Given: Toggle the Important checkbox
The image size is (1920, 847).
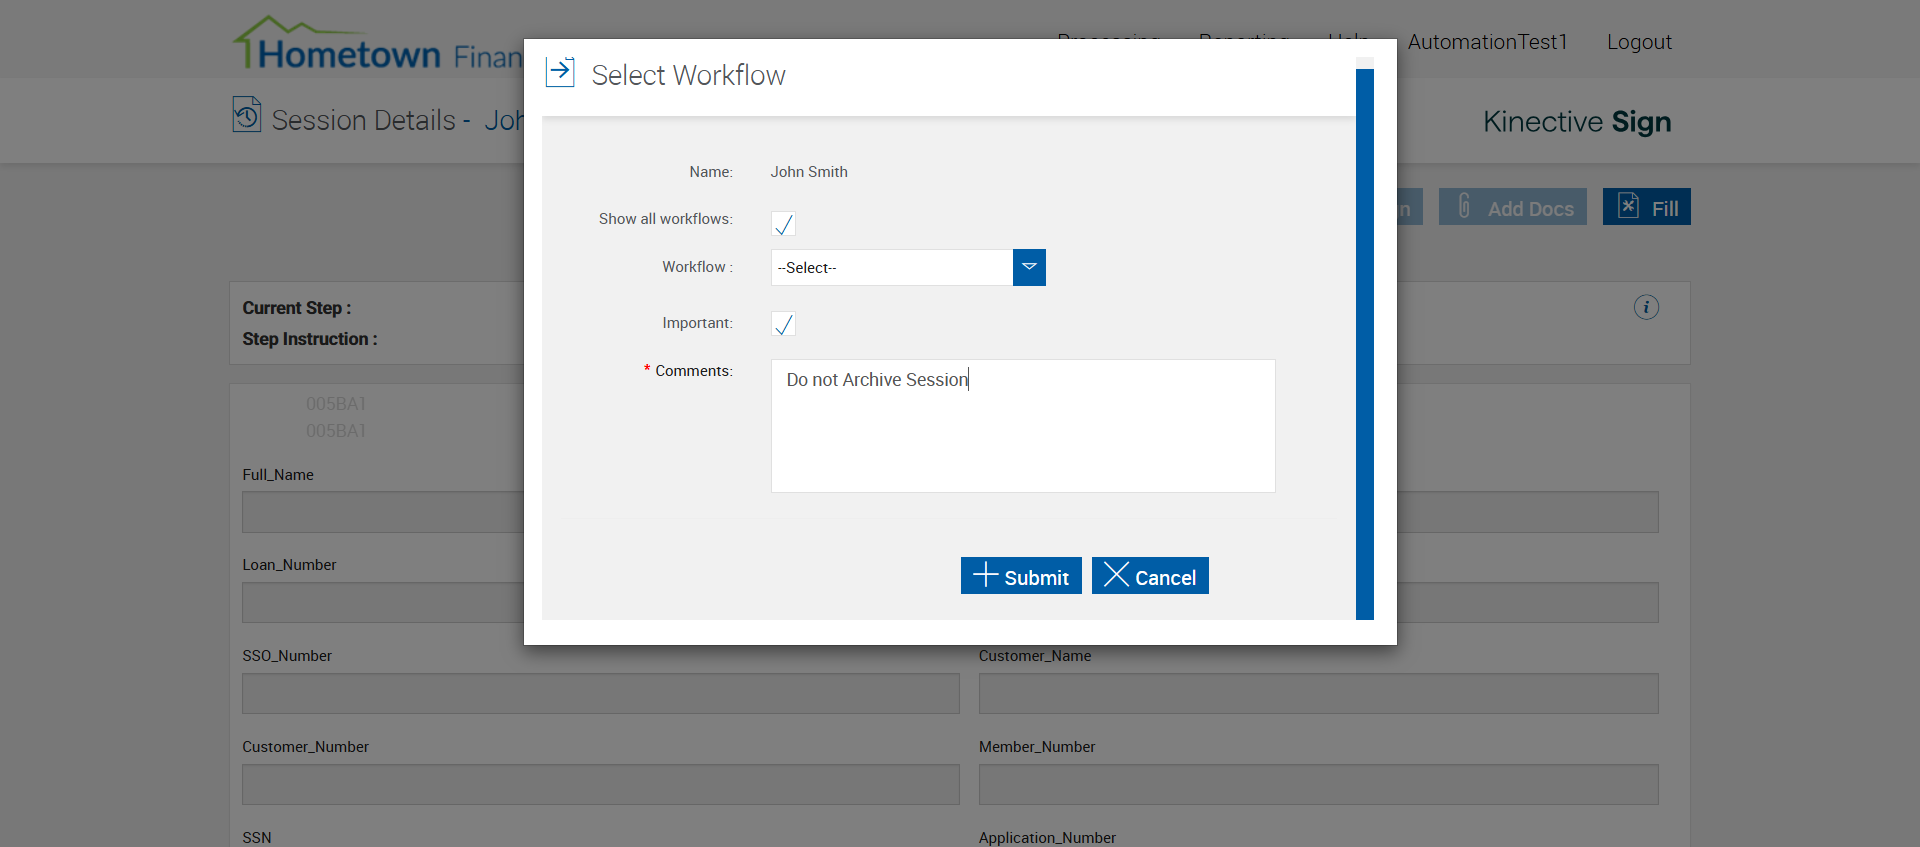Looking at the screenshot, I should 783,324.
